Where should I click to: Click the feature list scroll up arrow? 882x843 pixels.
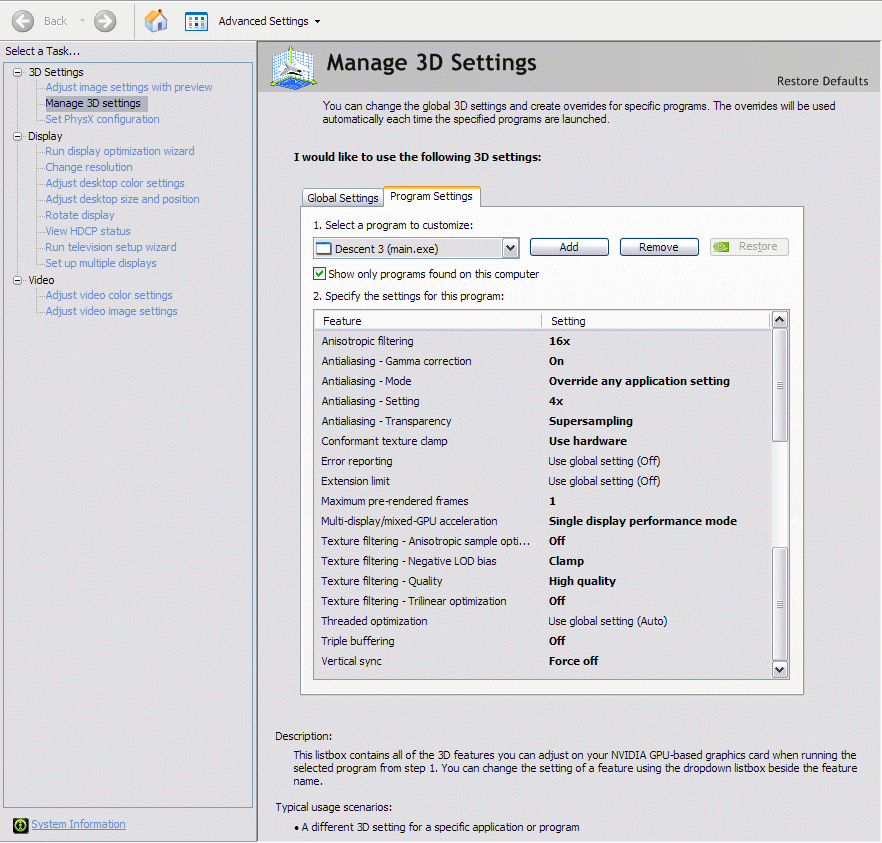(x=780, y=320)
